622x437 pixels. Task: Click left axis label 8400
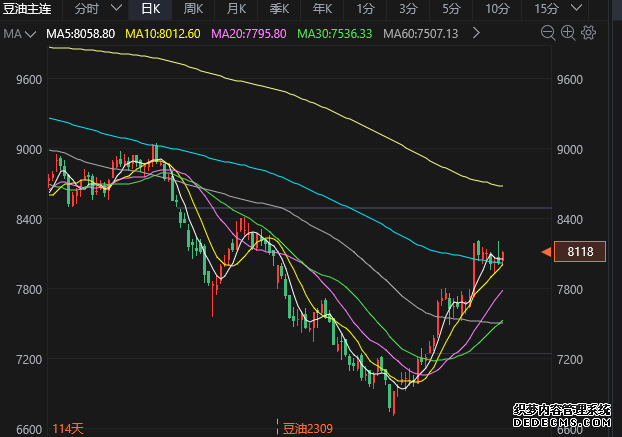(x=29, y=219)
